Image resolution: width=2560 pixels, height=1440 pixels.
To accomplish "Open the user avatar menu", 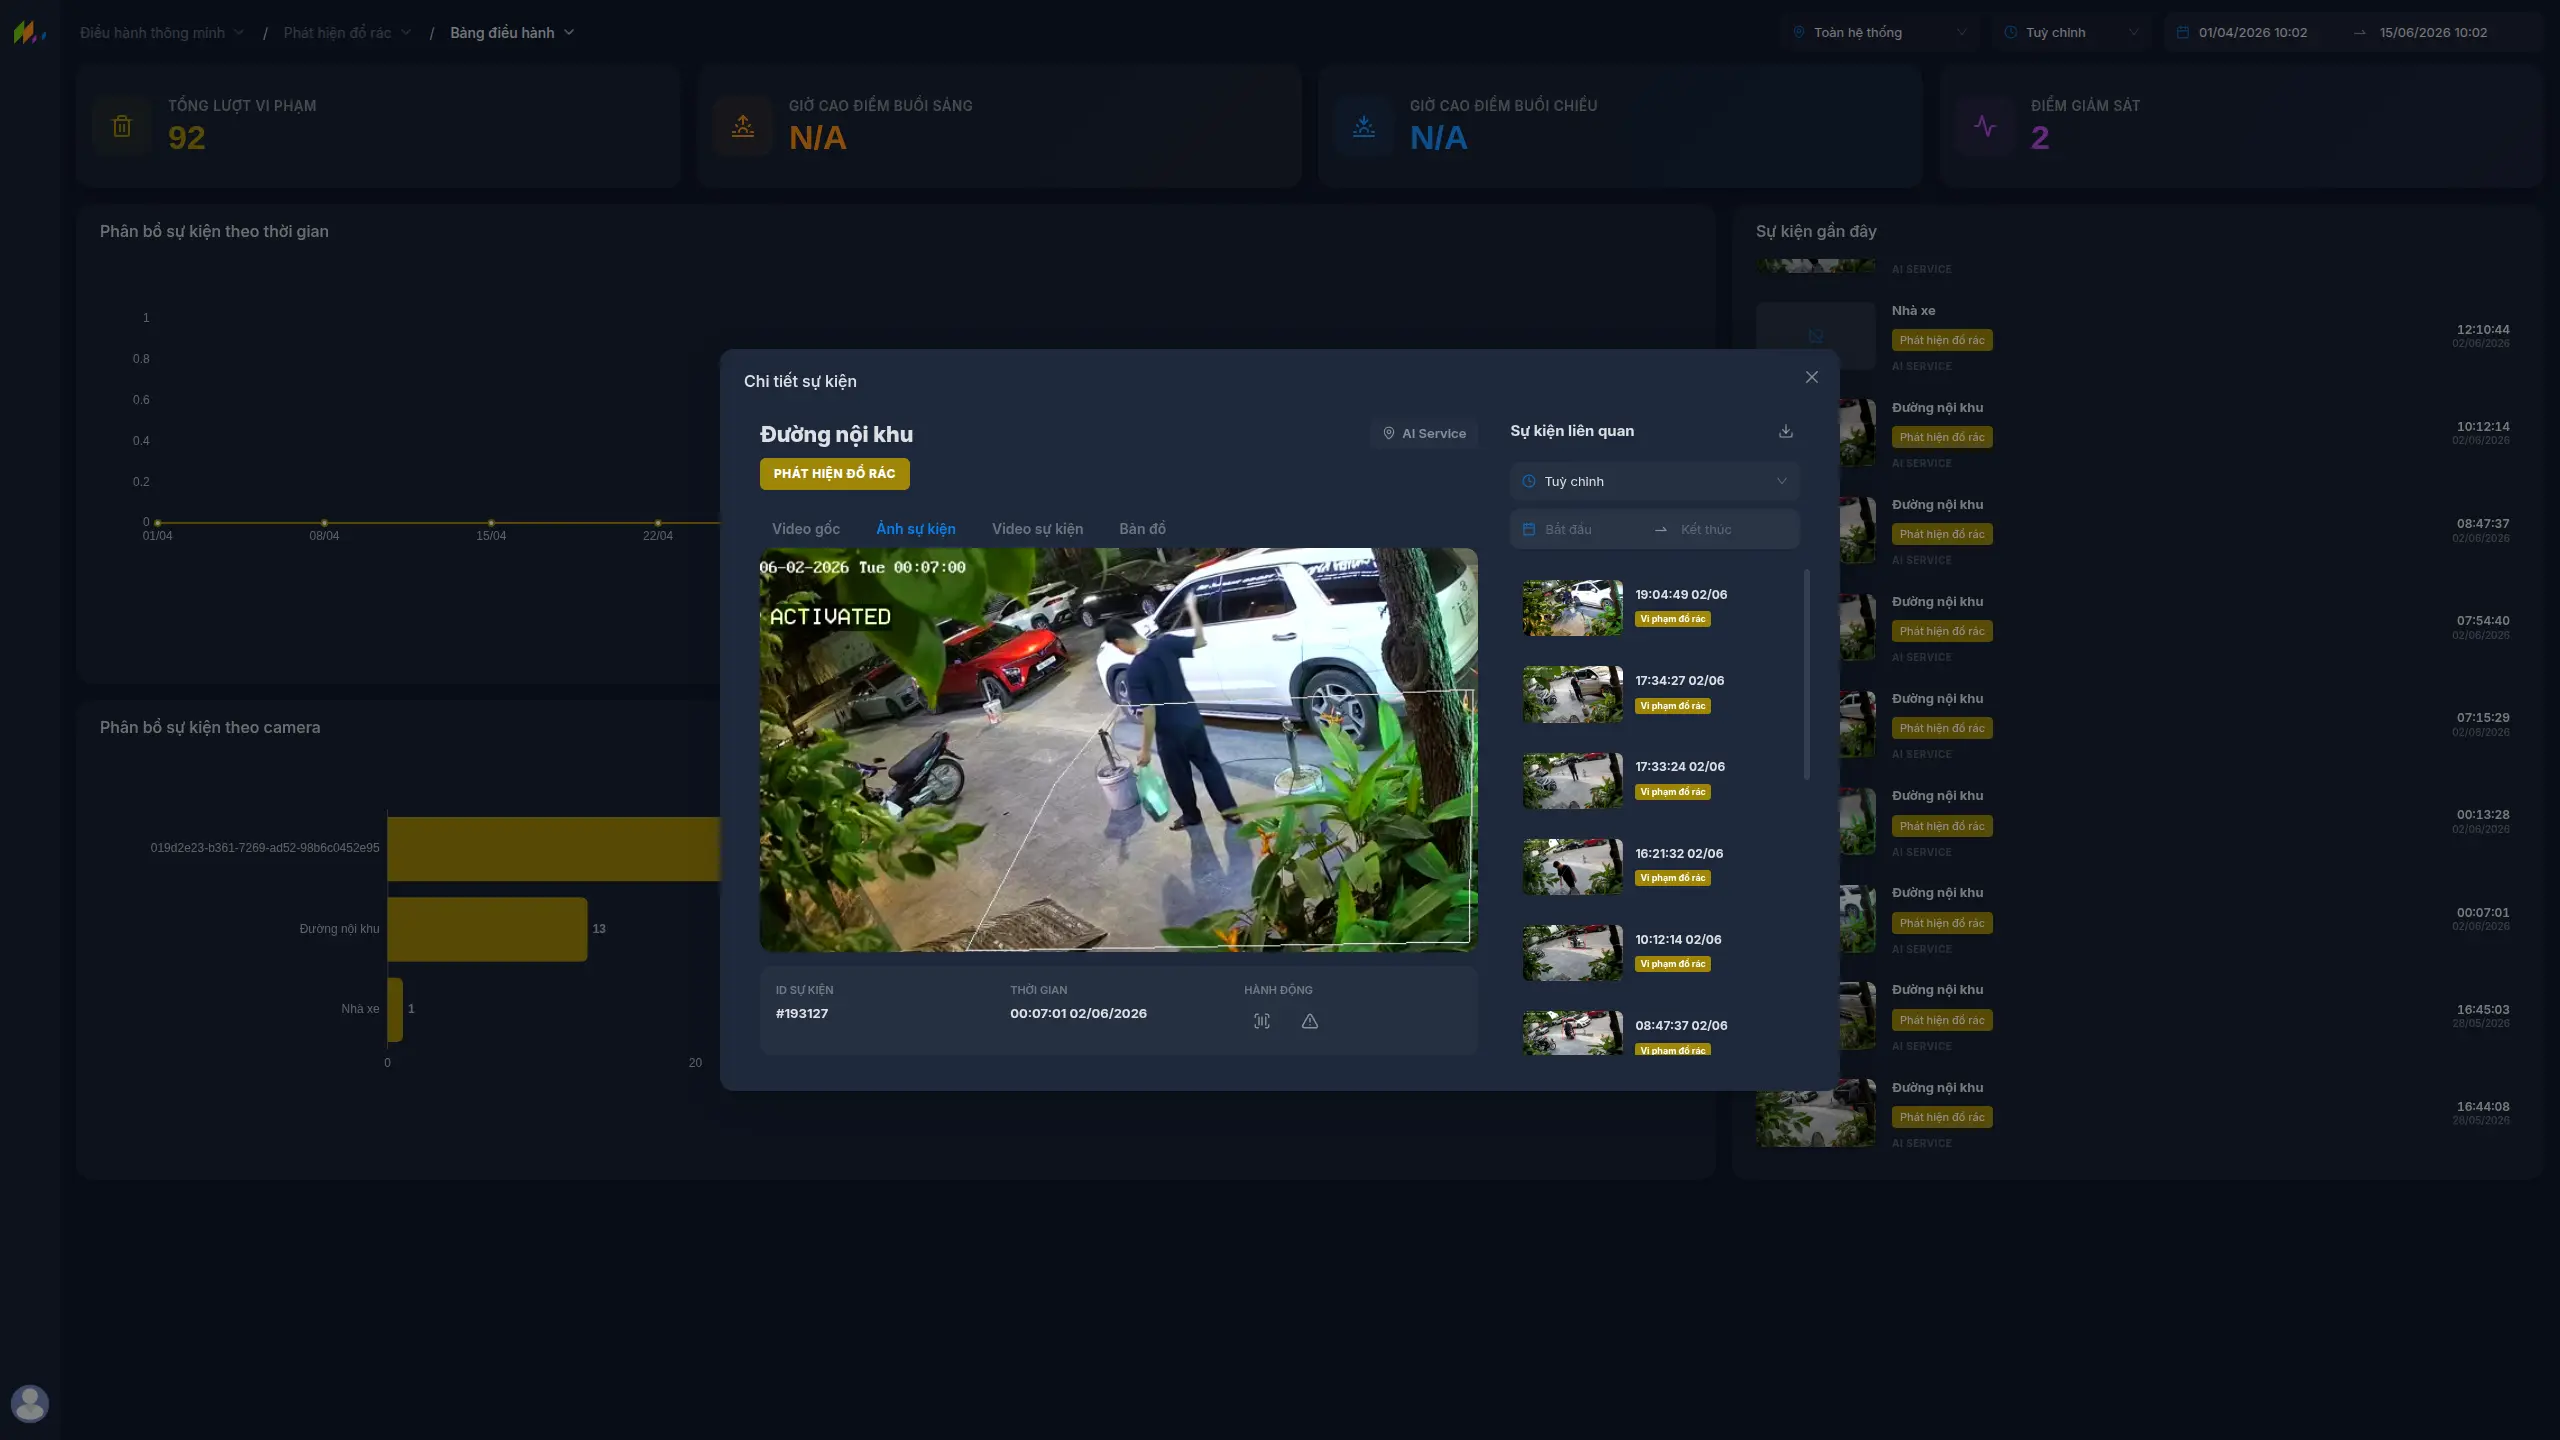I will point(30,1403).
